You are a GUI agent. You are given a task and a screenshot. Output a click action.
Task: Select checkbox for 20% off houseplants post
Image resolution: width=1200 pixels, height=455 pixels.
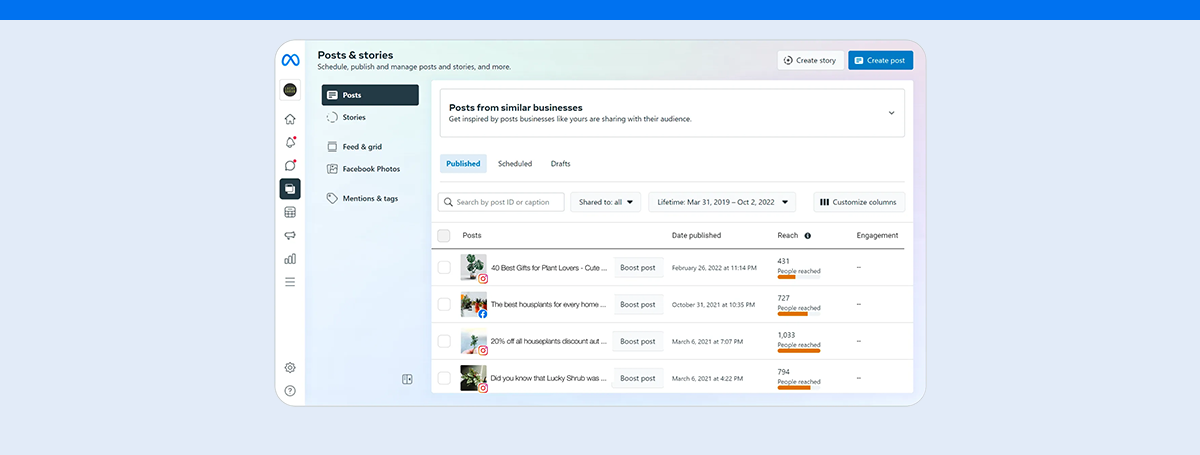click(444, 341)
